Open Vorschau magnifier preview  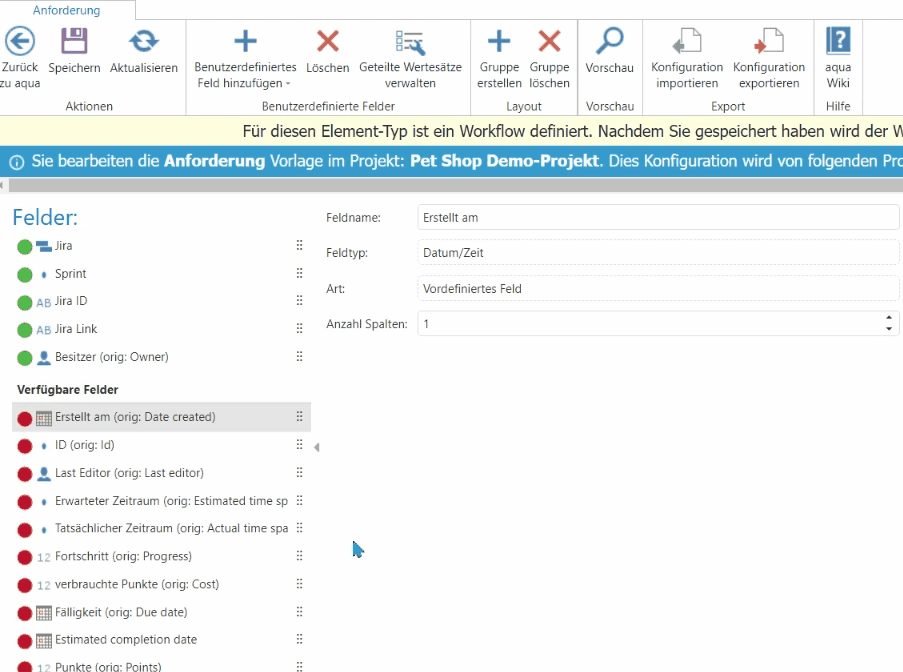(609, 41)
